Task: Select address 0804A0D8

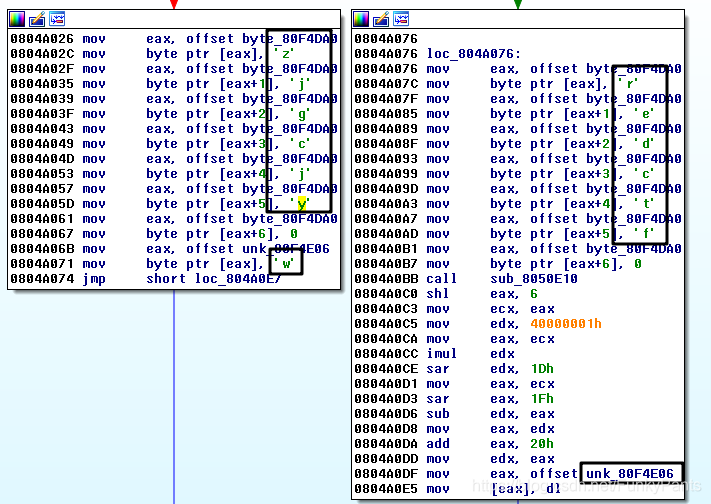Action: [386, 428]
